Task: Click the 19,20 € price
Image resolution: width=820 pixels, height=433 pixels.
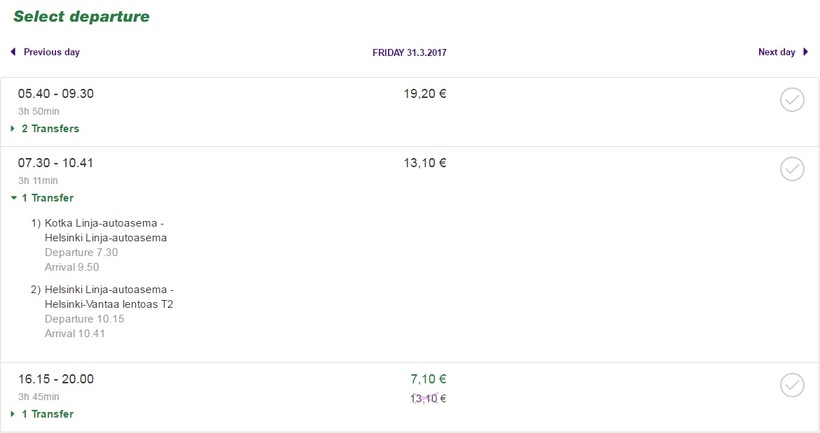Action: pos(425,93)
